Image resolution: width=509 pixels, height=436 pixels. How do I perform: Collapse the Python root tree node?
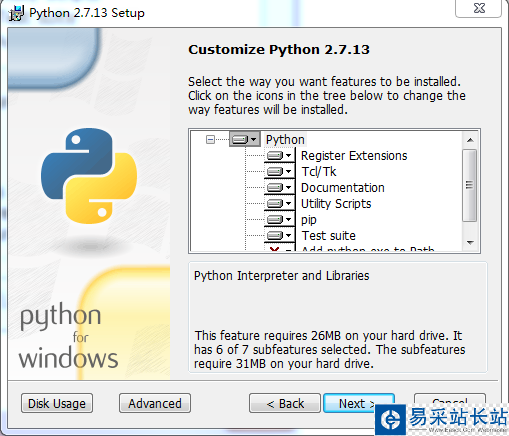tap(210, 139)
